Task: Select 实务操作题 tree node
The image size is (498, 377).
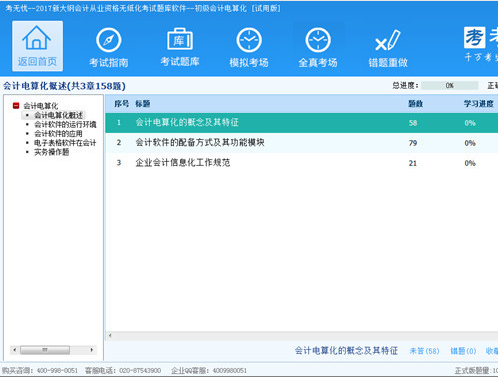Action: [x=52, y=152]
